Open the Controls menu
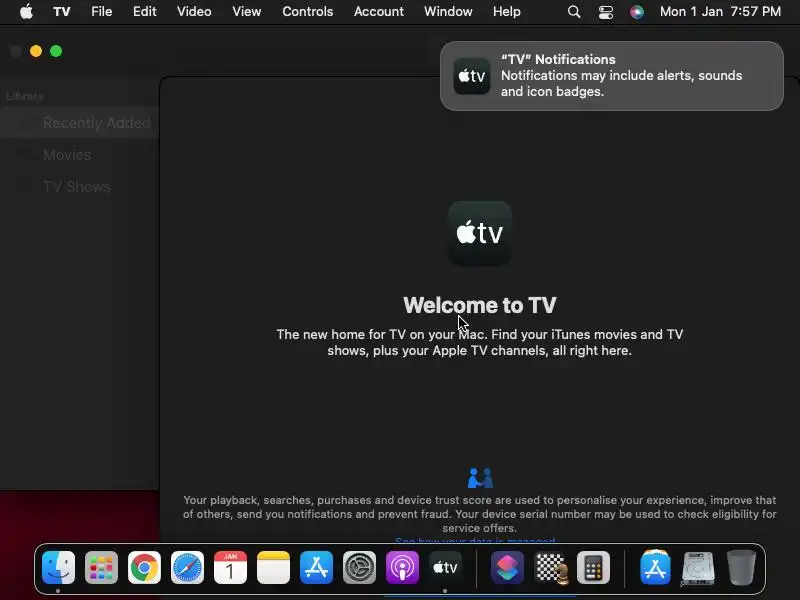 [308, 11]
